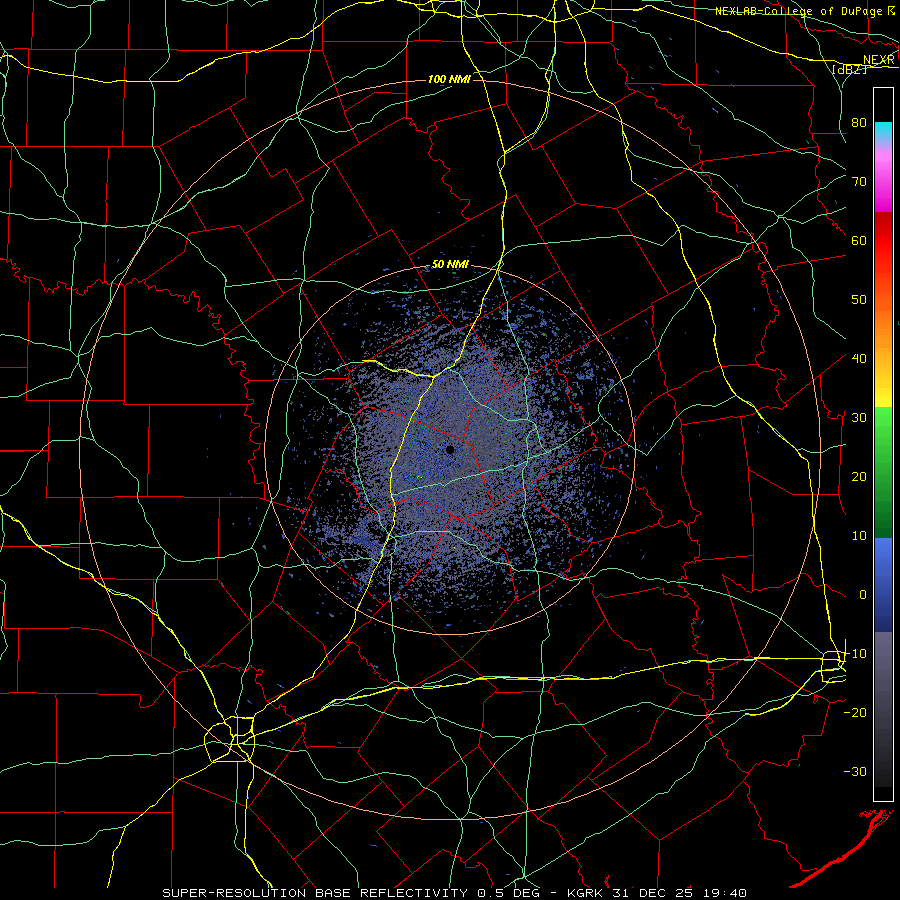Click the NEXR label above the legend
Screen dimensions: 900x900
[x=879, y=60]
